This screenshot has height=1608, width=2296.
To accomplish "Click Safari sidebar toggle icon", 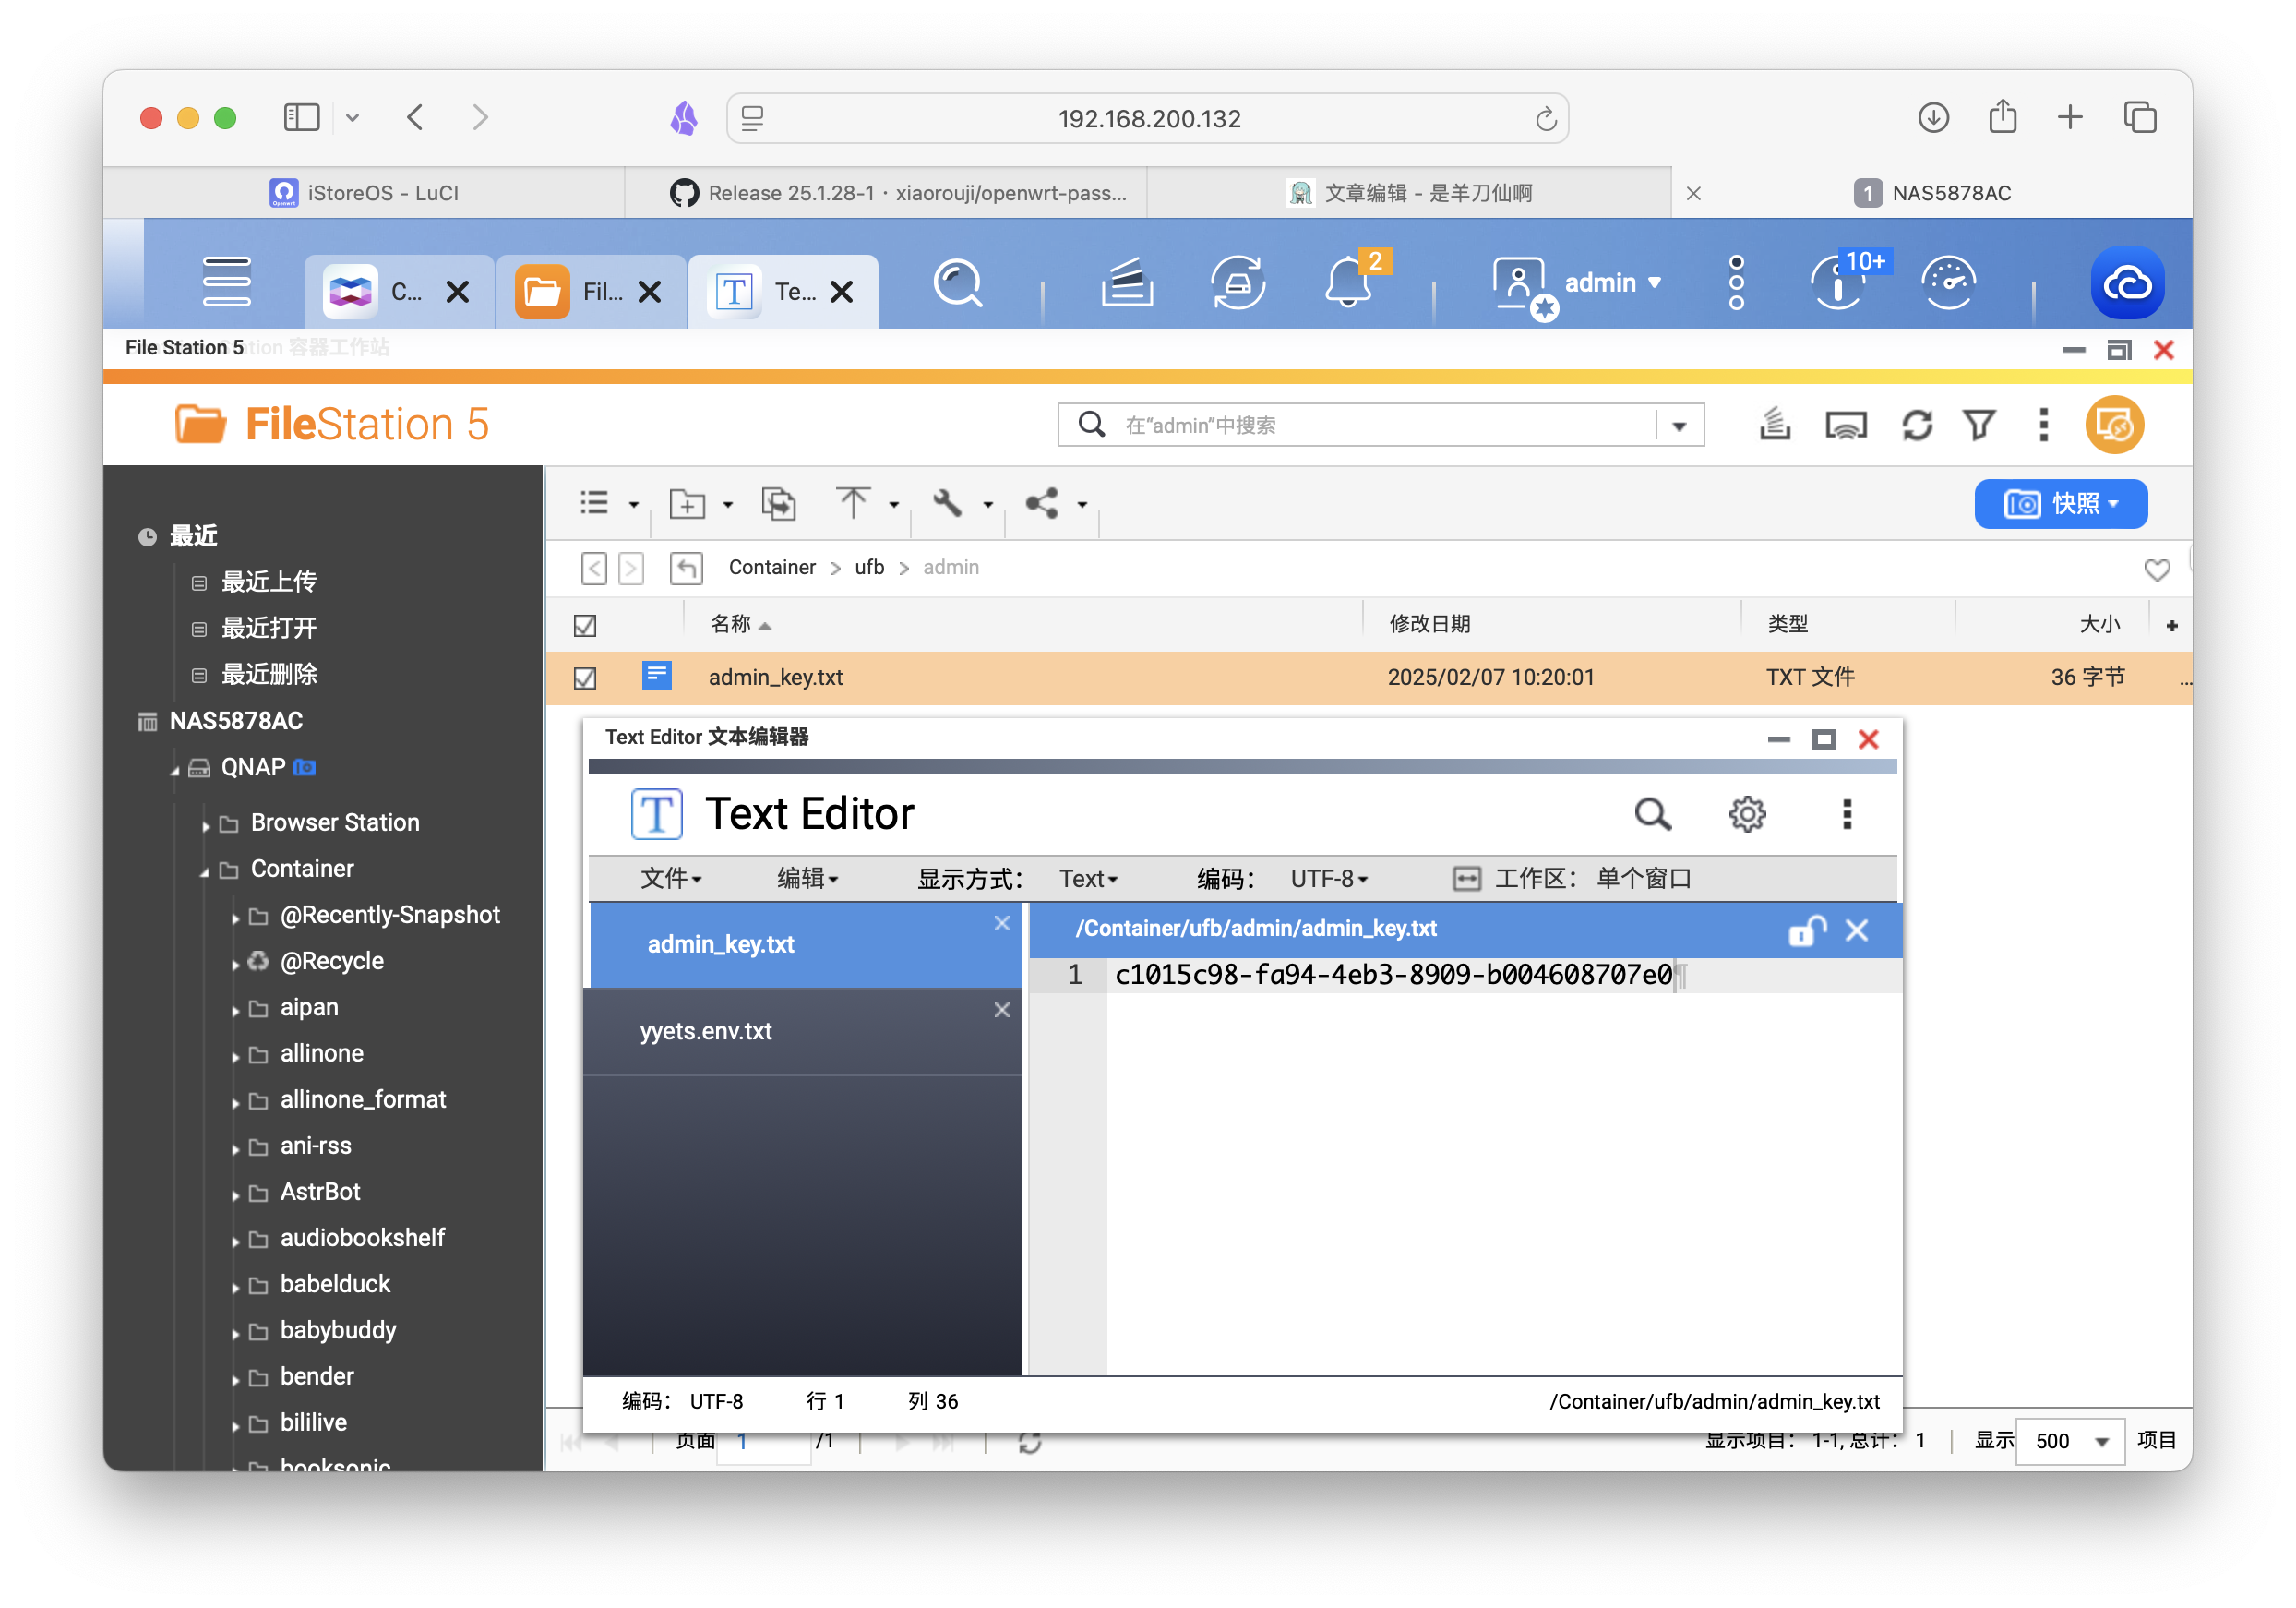I will 301,118.
